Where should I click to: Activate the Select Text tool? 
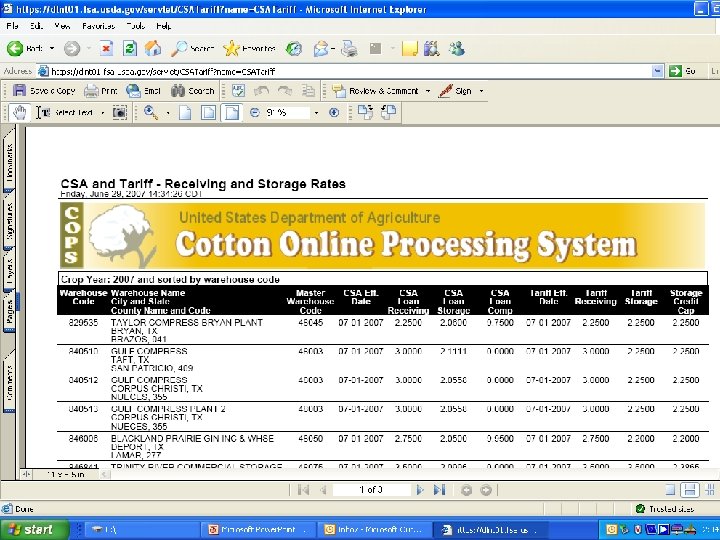coord(65,113)
